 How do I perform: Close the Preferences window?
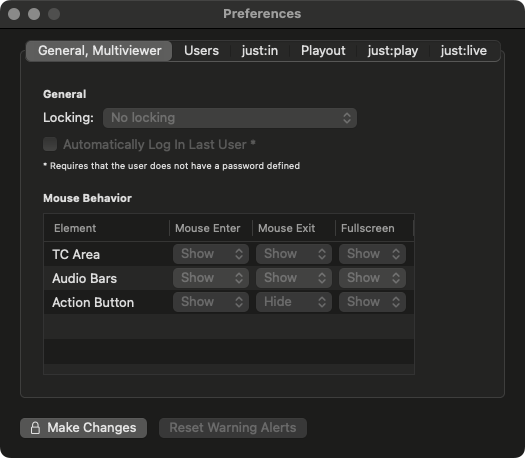[14, 14]
